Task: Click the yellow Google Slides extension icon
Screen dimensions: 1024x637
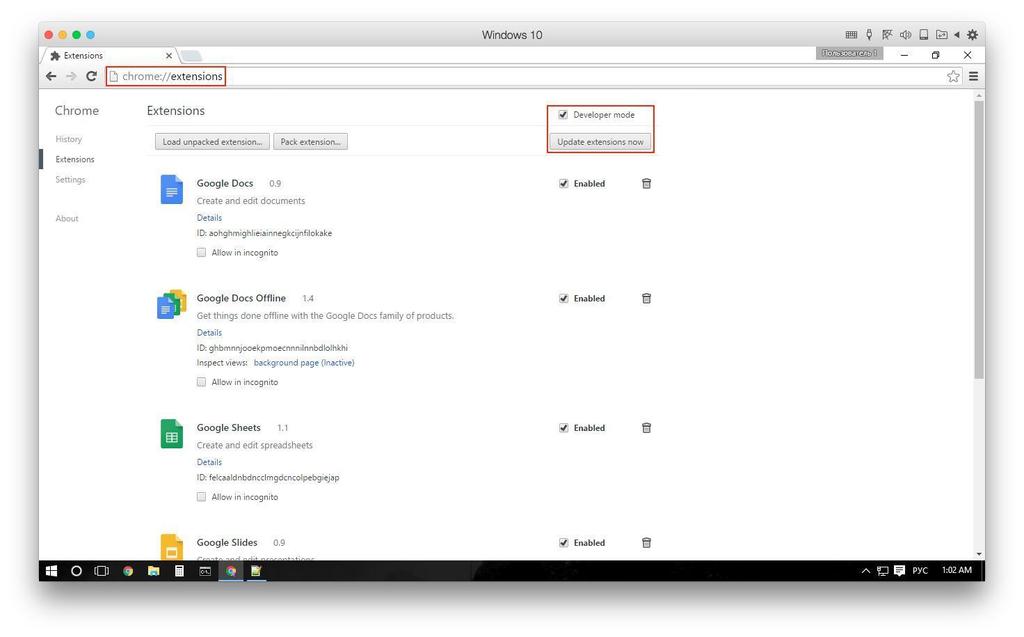Action: 172,547
